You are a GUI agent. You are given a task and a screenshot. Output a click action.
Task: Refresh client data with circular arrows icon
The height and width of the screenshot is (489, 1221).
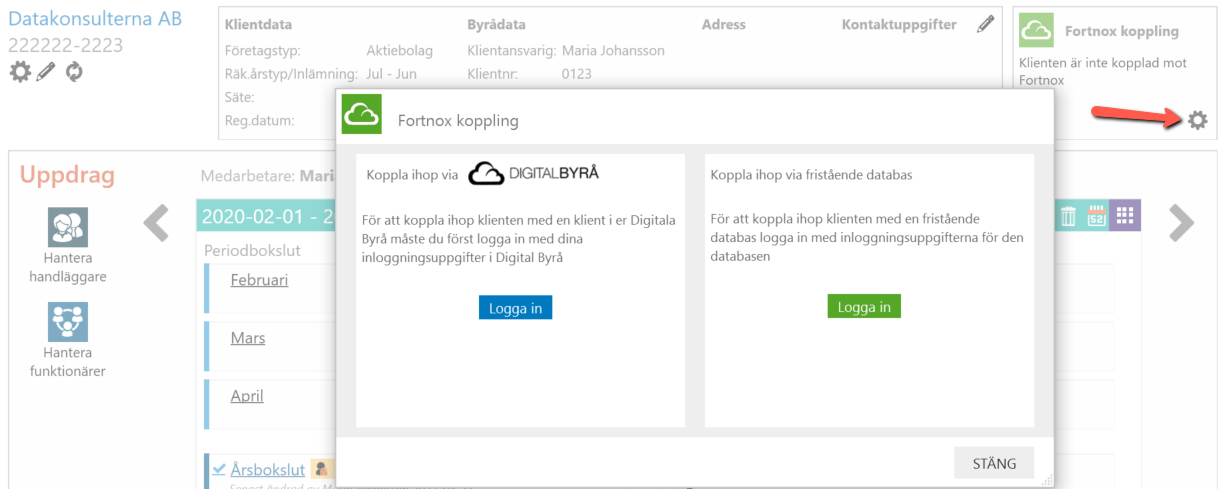pyautogui.click(x=74, y=72)
